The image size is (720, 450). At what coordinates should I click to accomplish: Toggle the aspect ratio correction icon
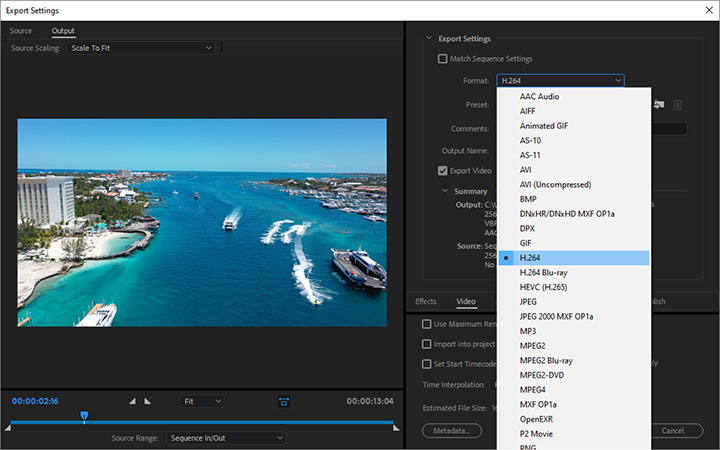click(284, 401)
